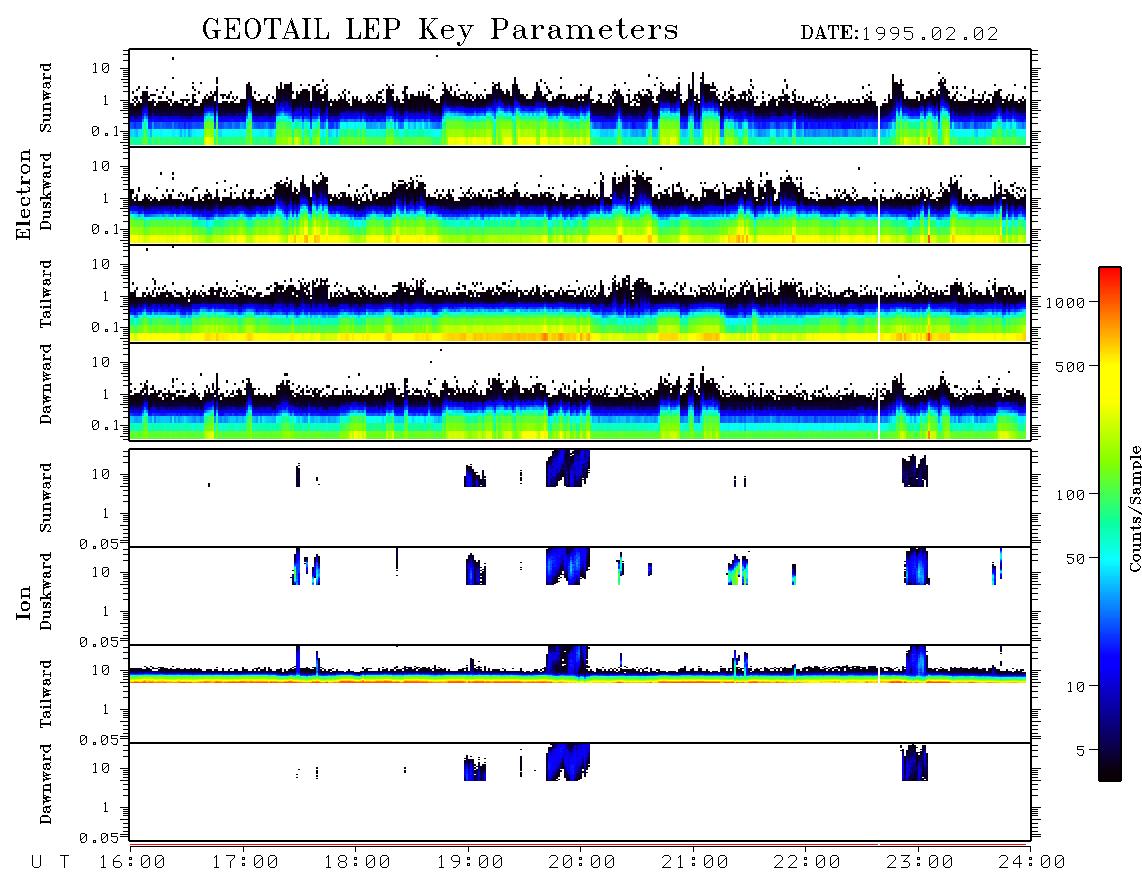Click the Electron Sunward spectrogram panel
Screen dimensions: 1142x880
tap(580, 98)
